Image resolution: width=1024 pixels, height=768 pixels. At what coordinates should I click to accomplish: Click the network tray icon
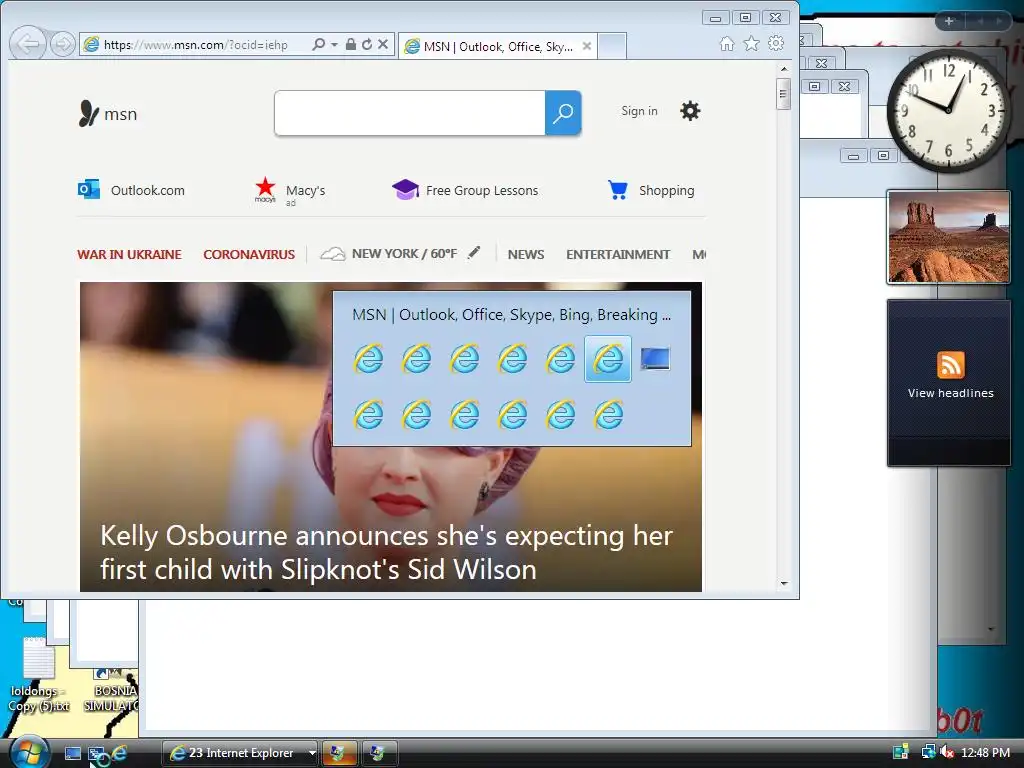(927, 752)
